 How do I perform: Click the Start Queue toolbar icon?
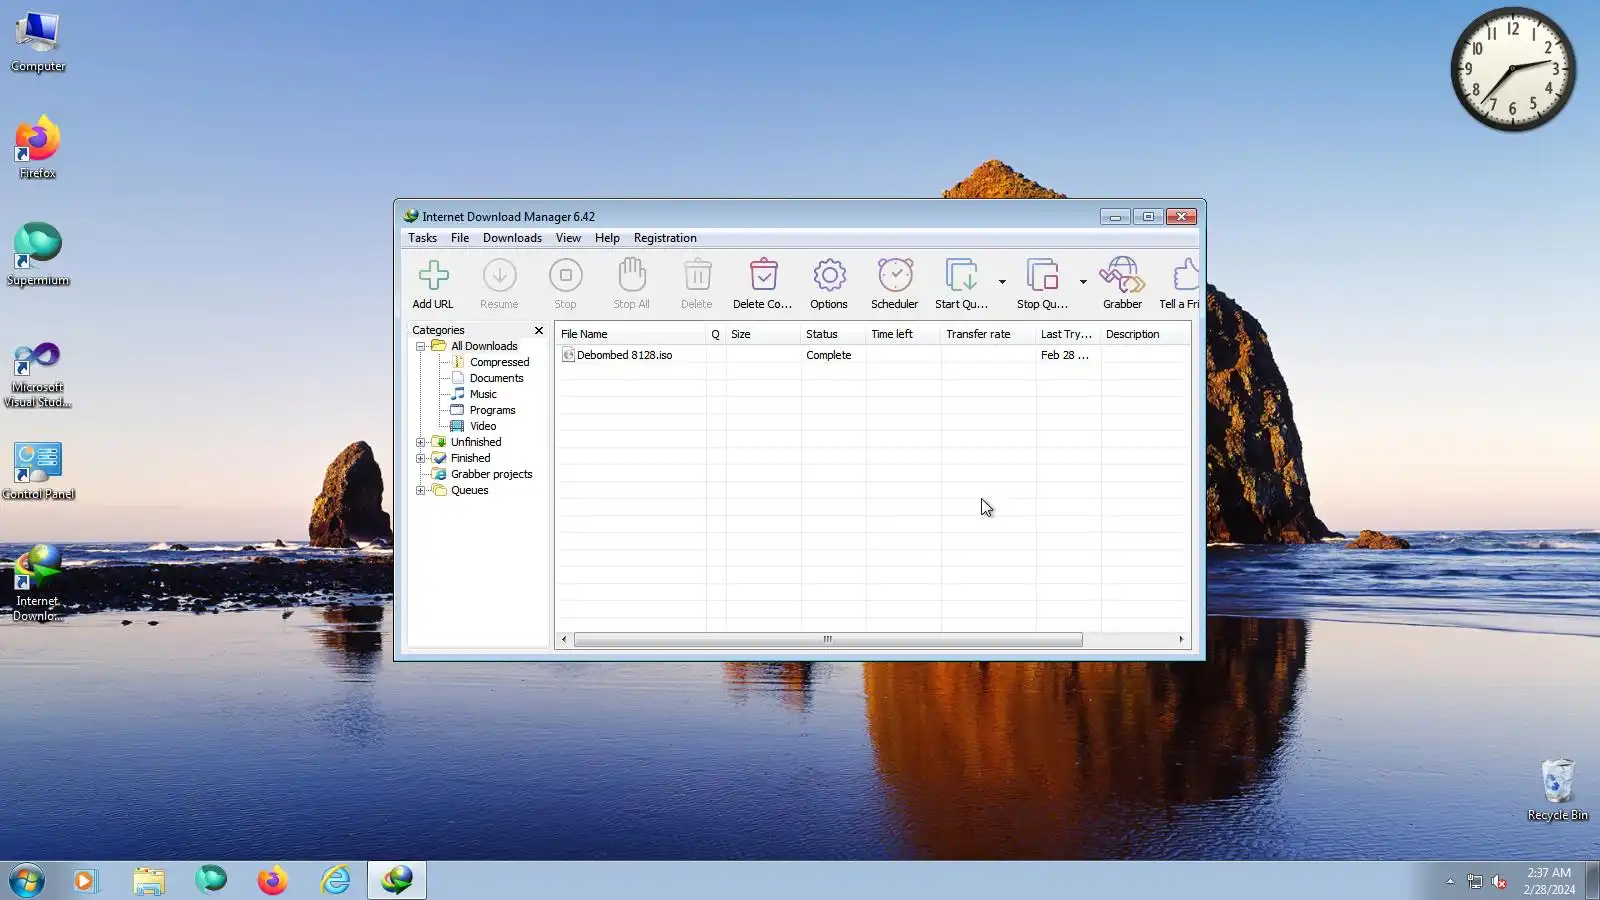[x=961, y=283]
